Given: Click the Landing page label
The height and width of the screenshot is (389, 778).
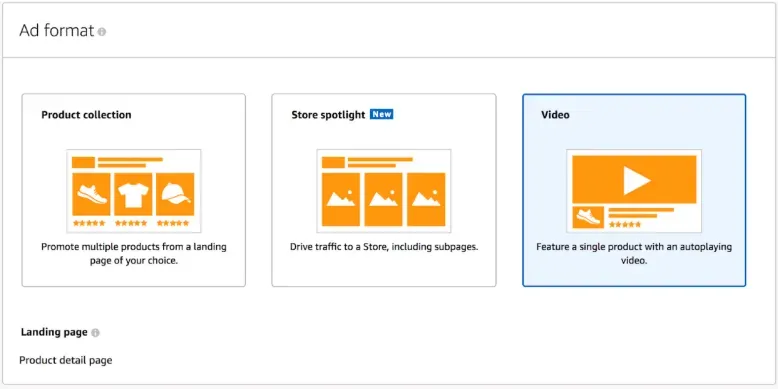Looking at the screenshot, I should (54, 332).
